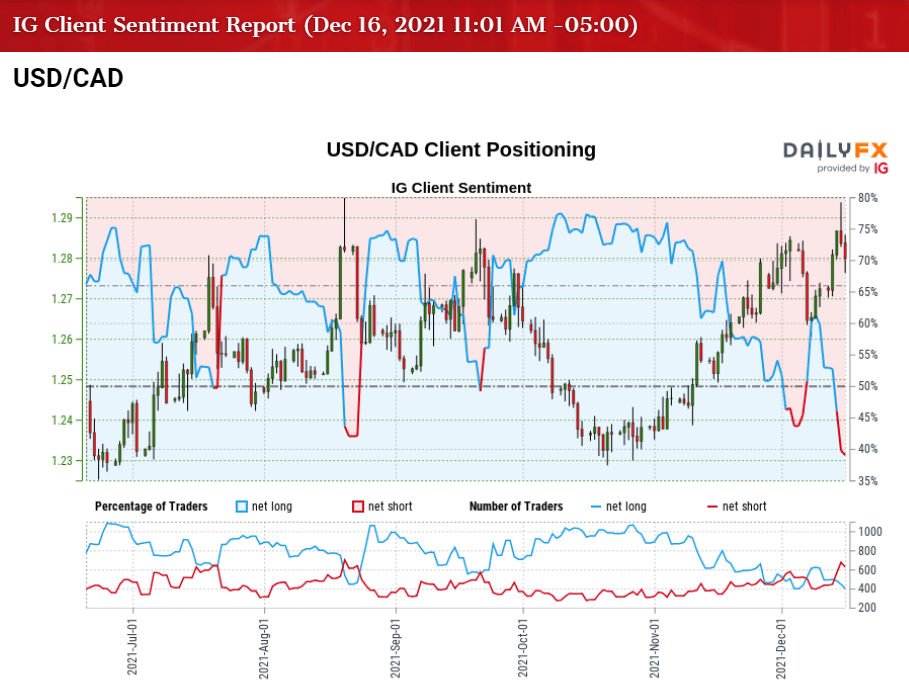Screen dimensions: 909x695
Task: Click the 1000 traders axis label
Action: click(x=870, y=532)
